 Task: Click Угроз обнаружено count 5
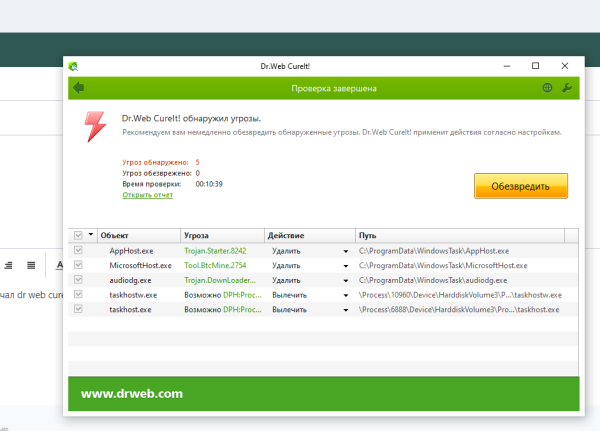tap(197, 162)
